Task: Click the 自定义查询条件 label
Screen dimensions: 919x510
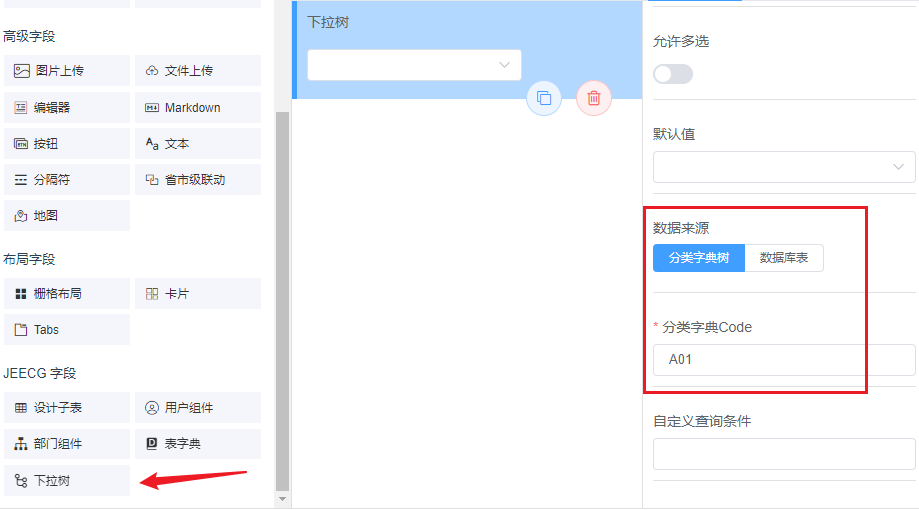Action: pyautogui.click(x=702, y=421)
